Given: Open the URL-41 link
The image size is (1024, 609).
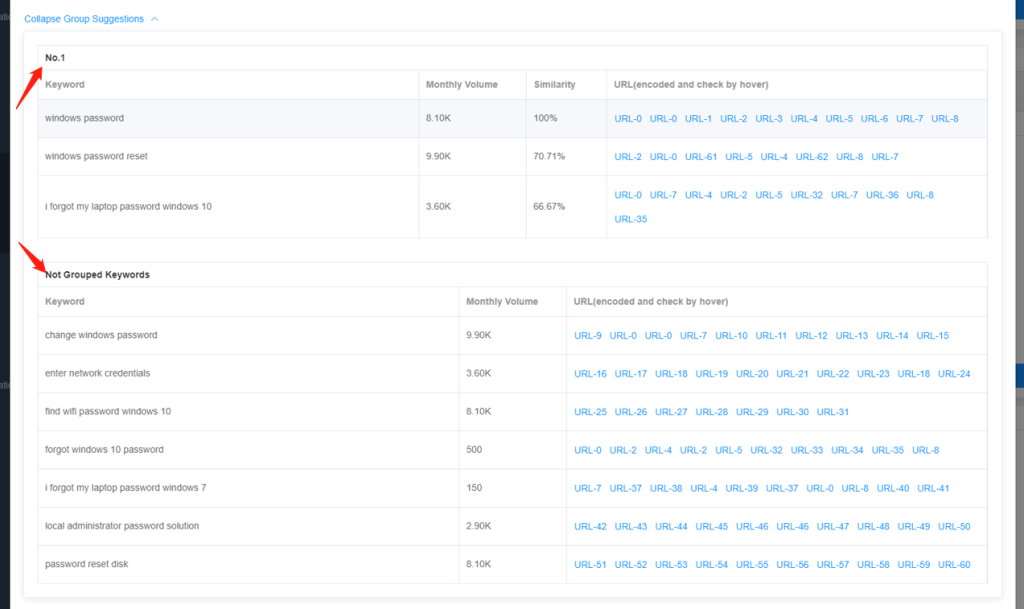Looking at the screenshot, I should (x=933, y=488).
